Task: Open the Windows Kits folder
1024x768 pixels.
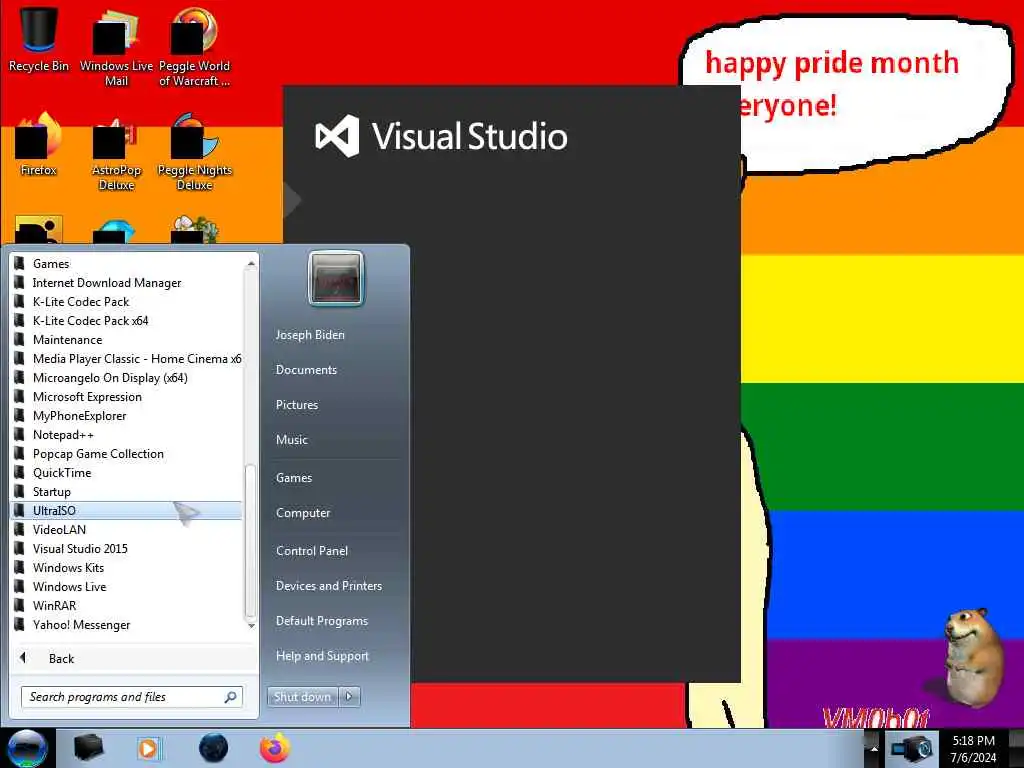Action: pos(127,568)
